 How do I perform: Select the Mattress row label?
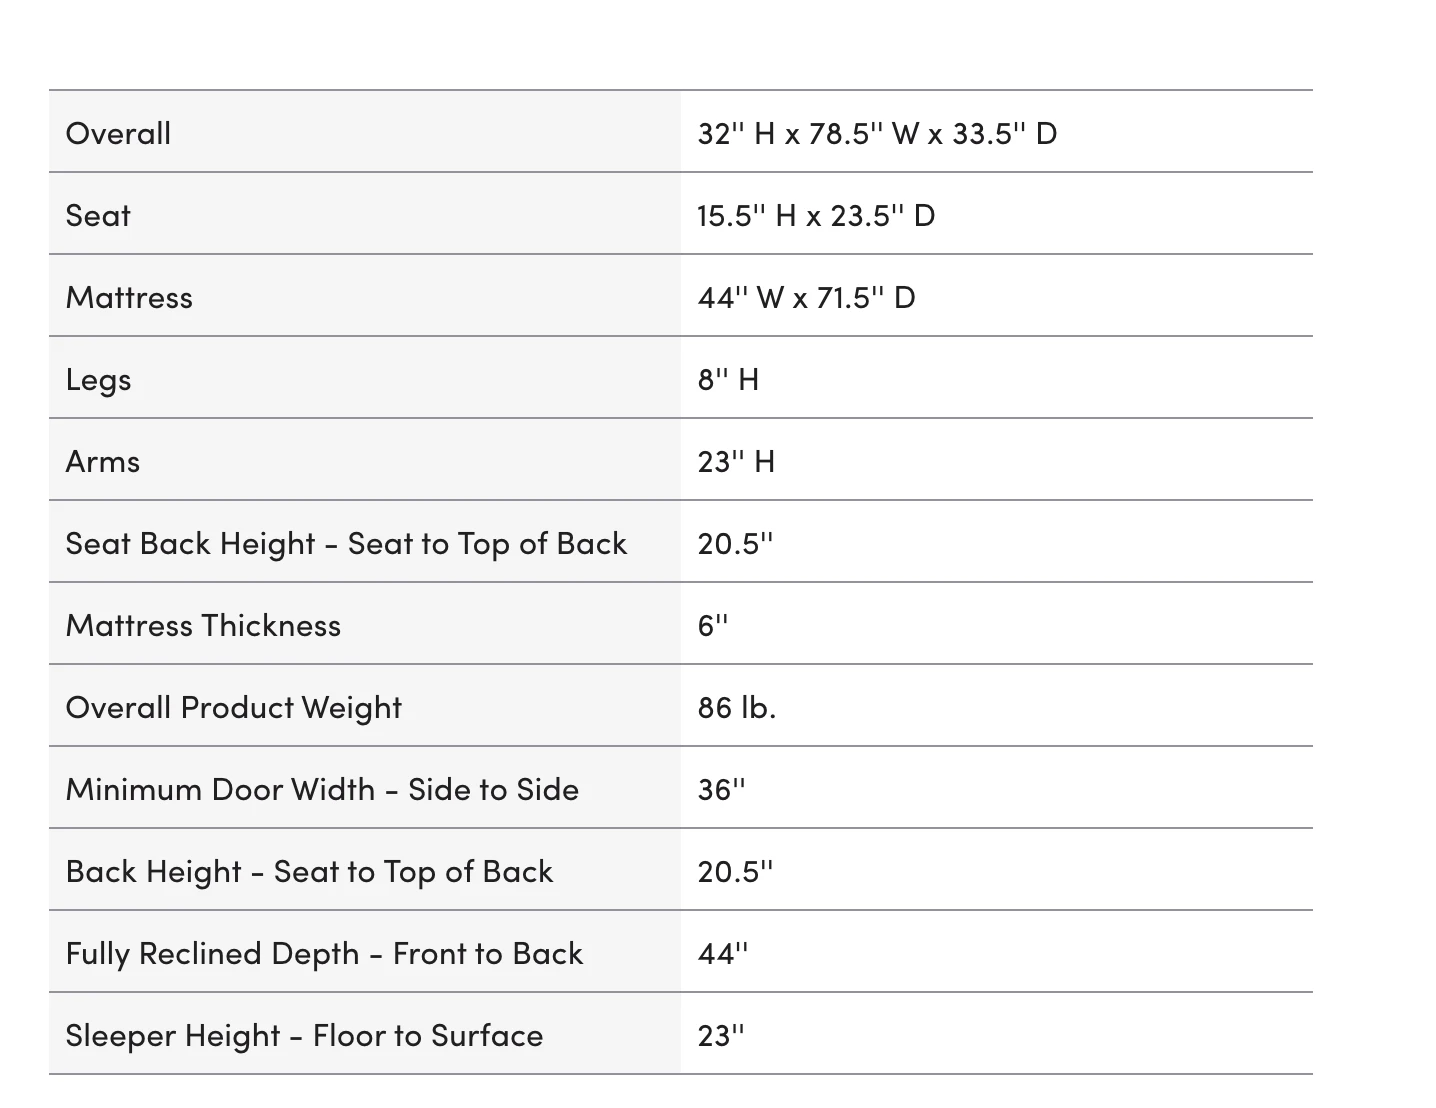click(129, 297)
